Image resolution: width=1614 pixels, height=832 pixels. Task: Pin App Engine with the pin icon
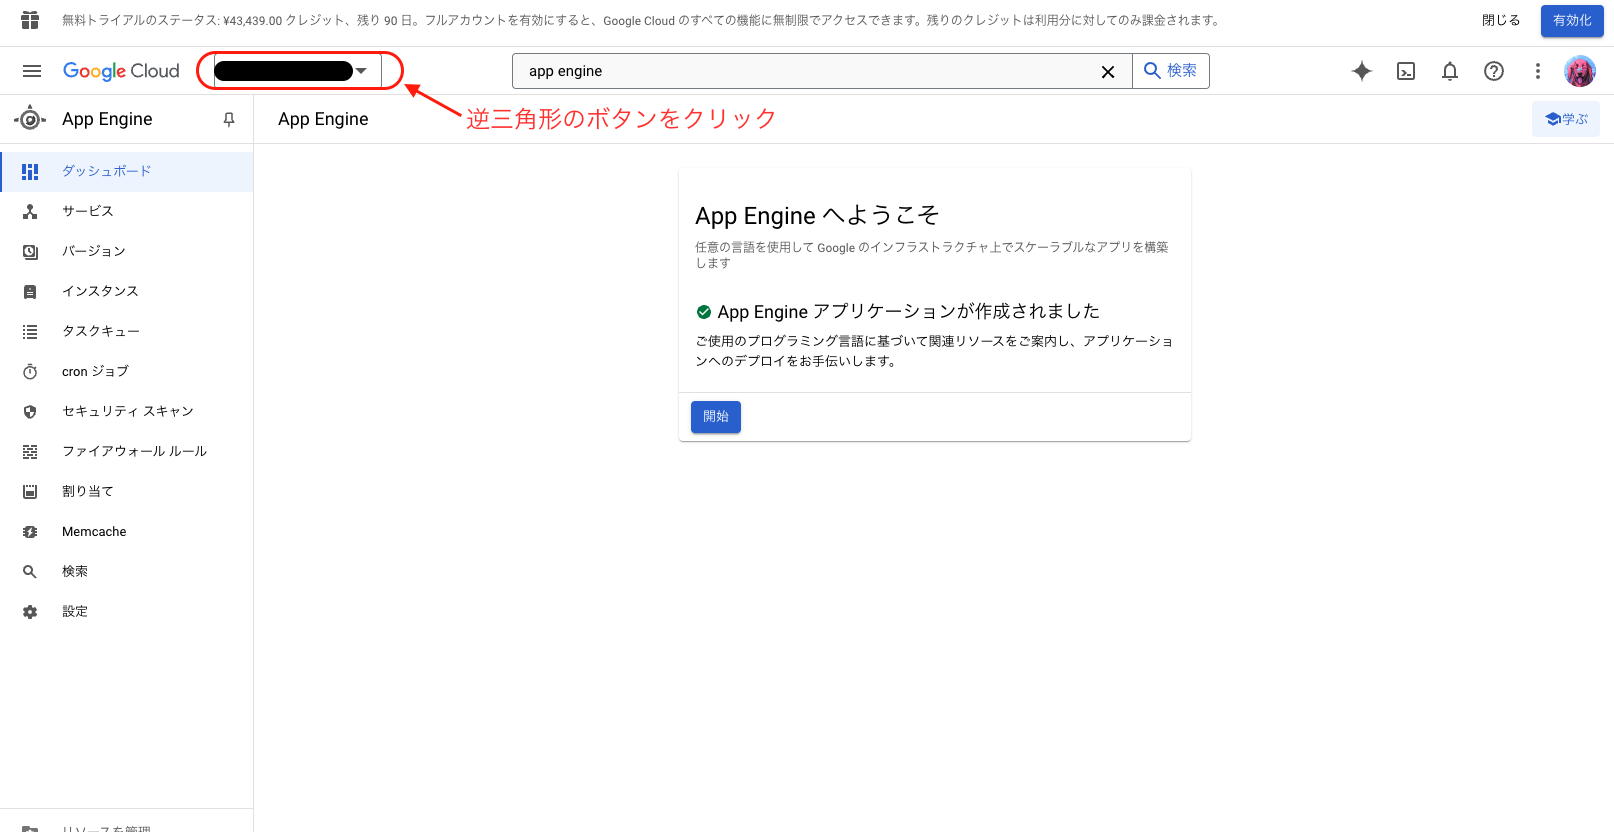229,119
